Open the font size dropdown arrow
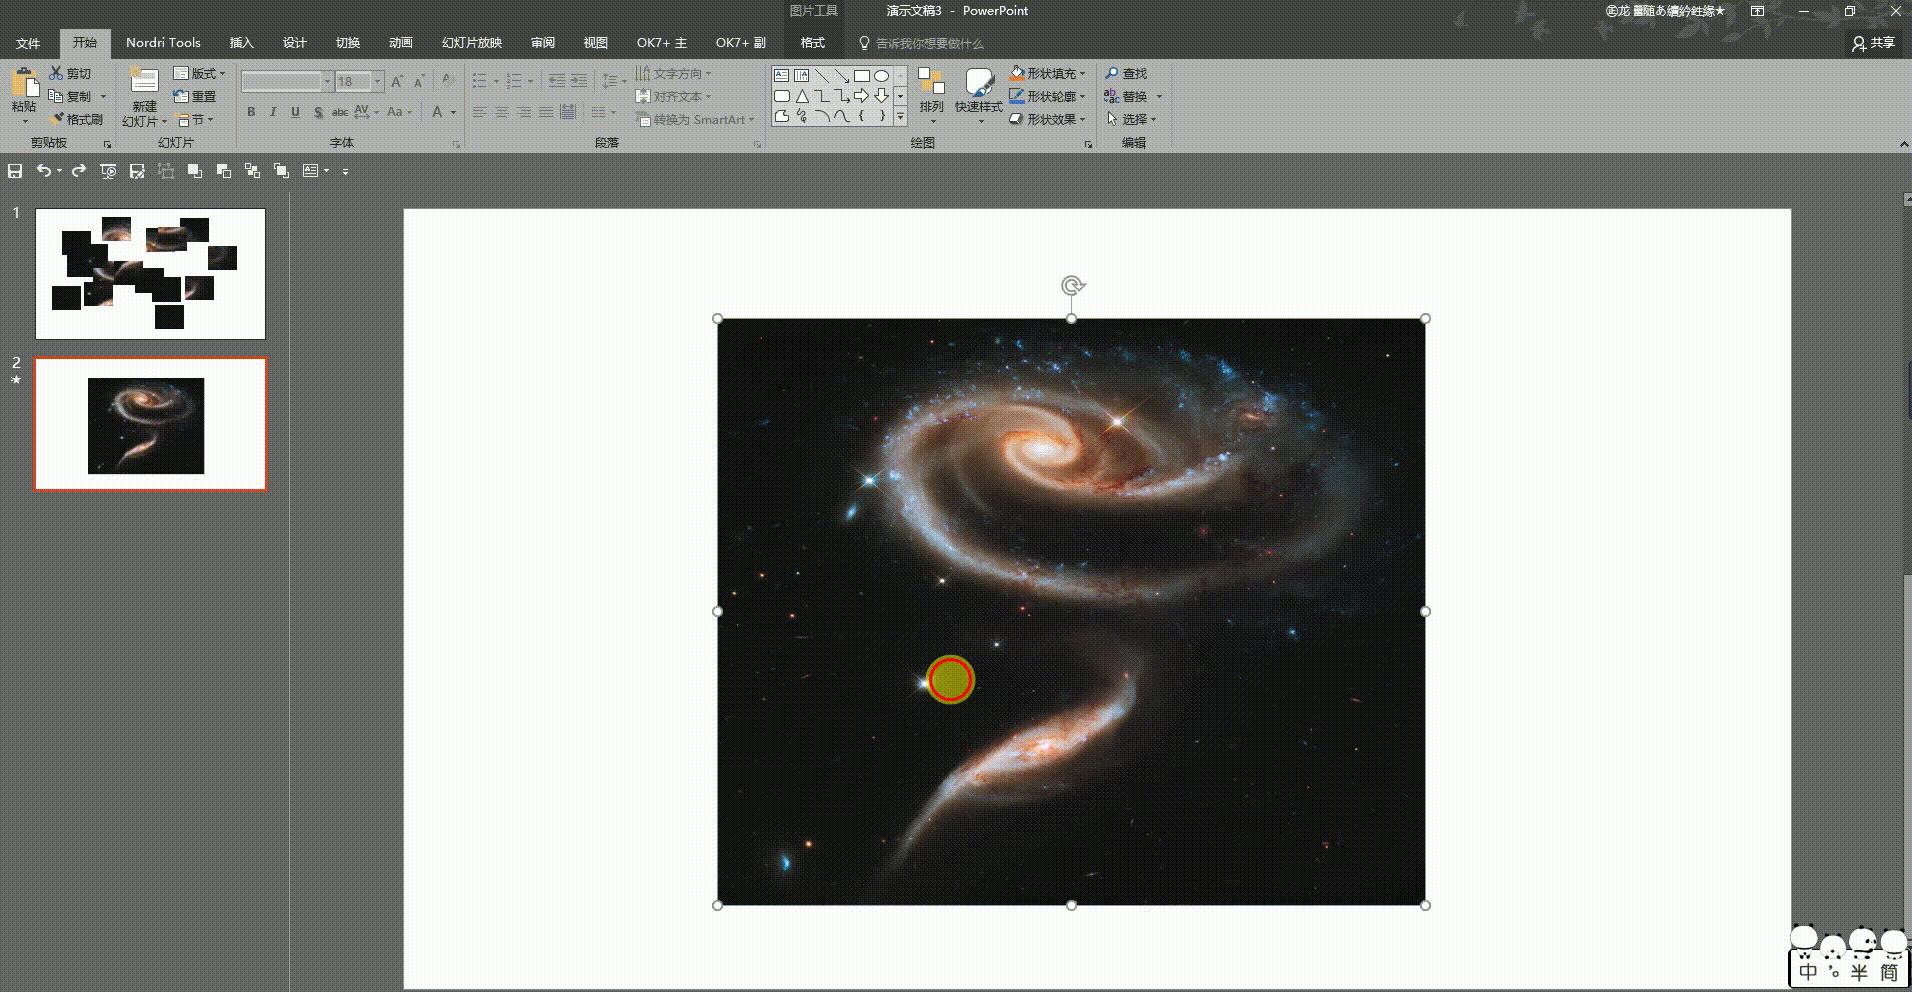Image resolution: width=1912 pixels, height=992 pixels. 378,81
